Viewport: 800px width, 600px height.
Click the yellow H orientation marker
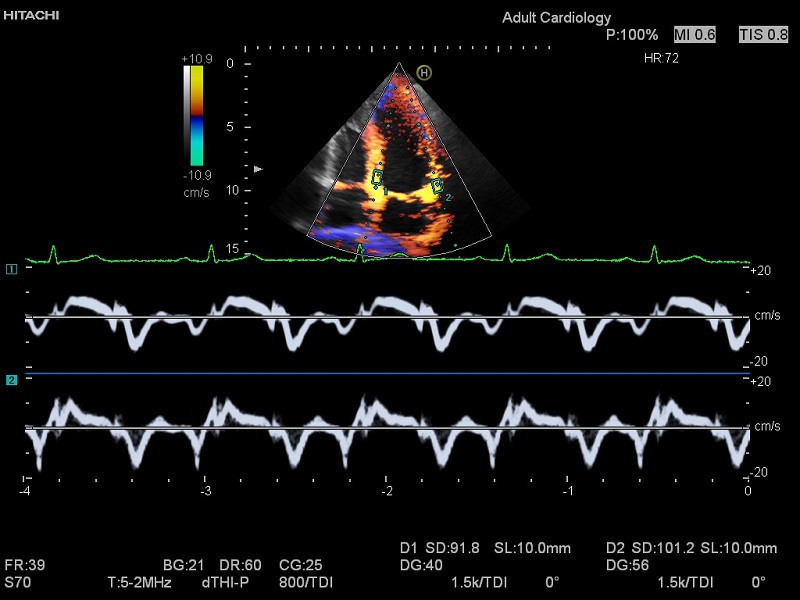click(424, 72)
